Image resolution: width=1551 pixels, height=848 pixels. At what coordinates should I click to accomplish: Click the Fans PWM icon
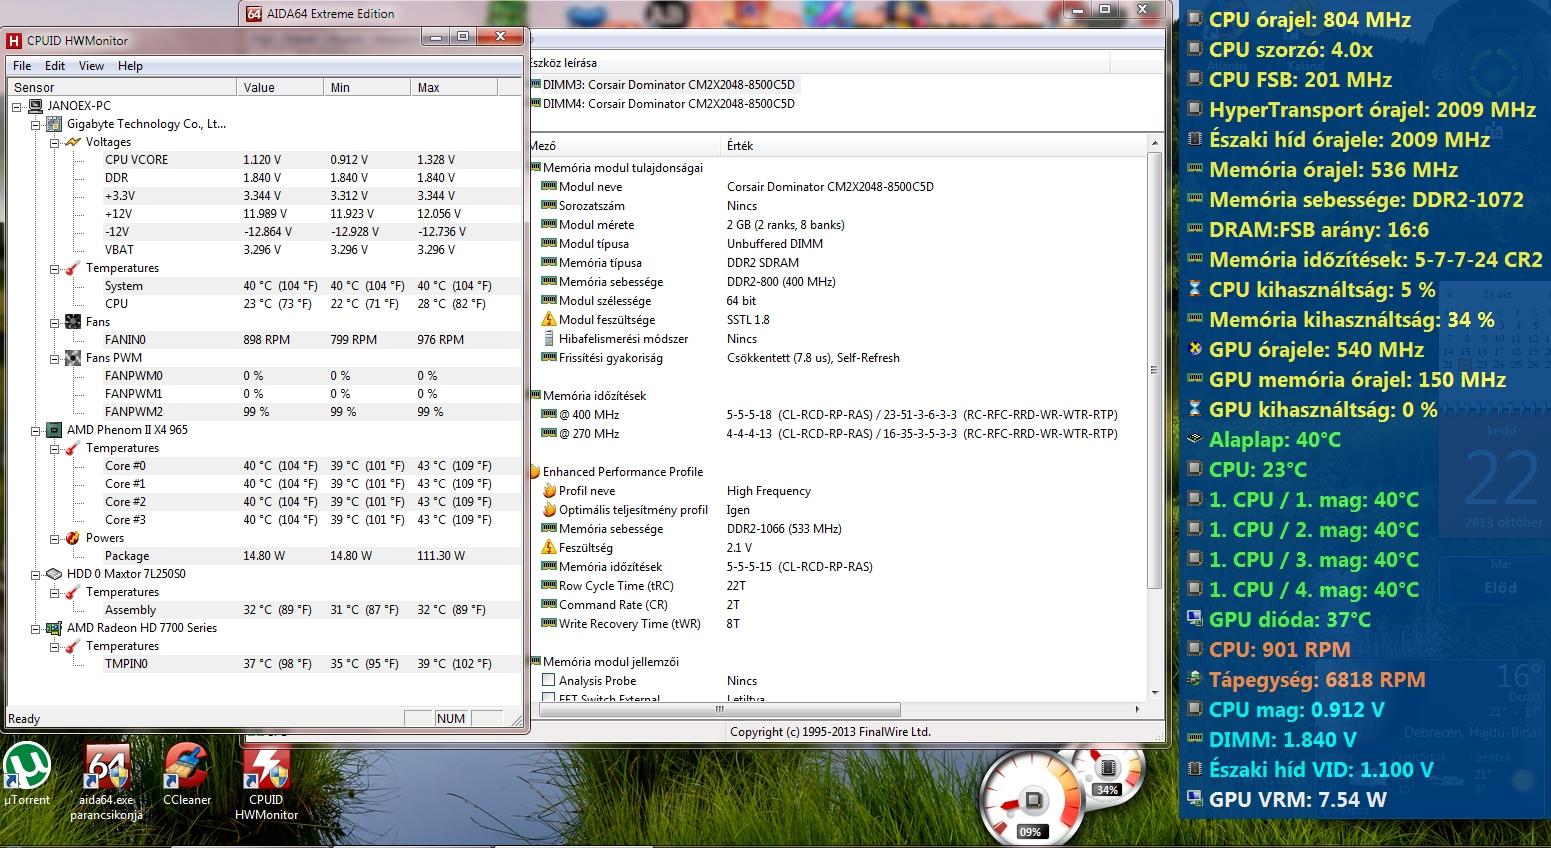coord(73,358)
